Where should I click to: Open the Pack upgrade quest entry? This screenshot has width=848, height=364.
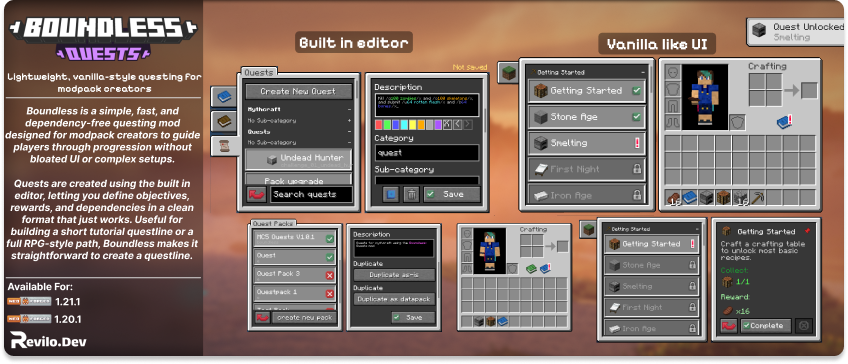coord(299,180)
